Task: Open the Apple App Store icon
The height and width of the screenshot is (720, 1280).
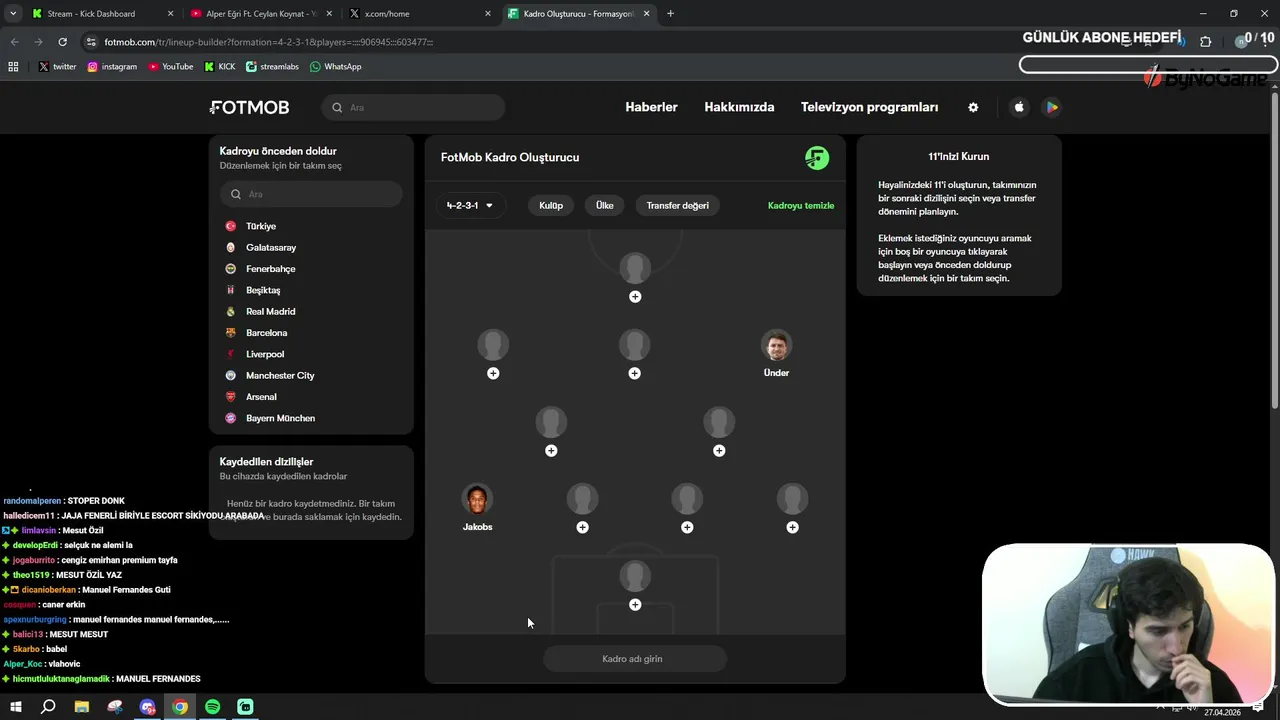Action: coord(1019,107)
